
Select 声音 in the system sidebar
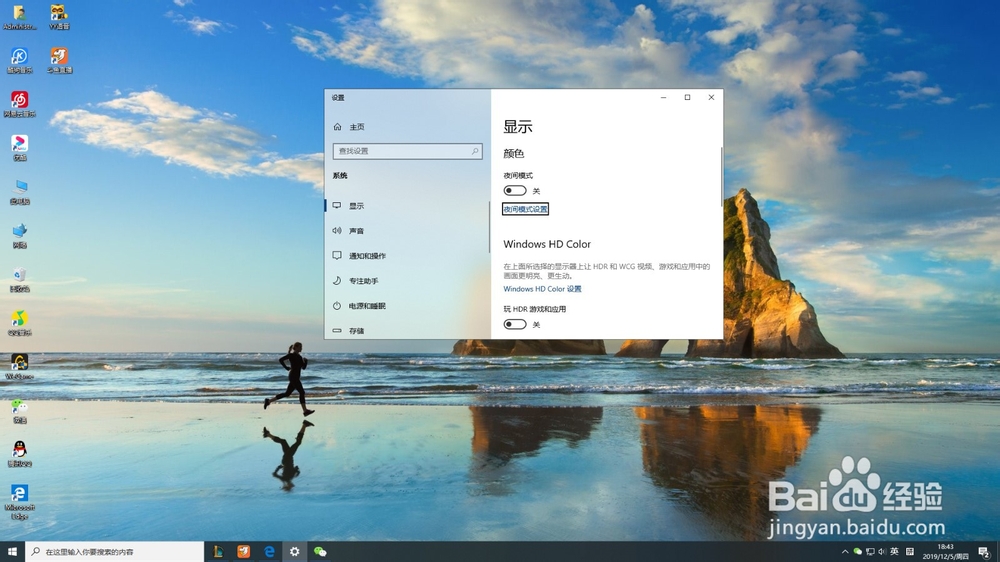pyautogui.click(x=407, y=231)
